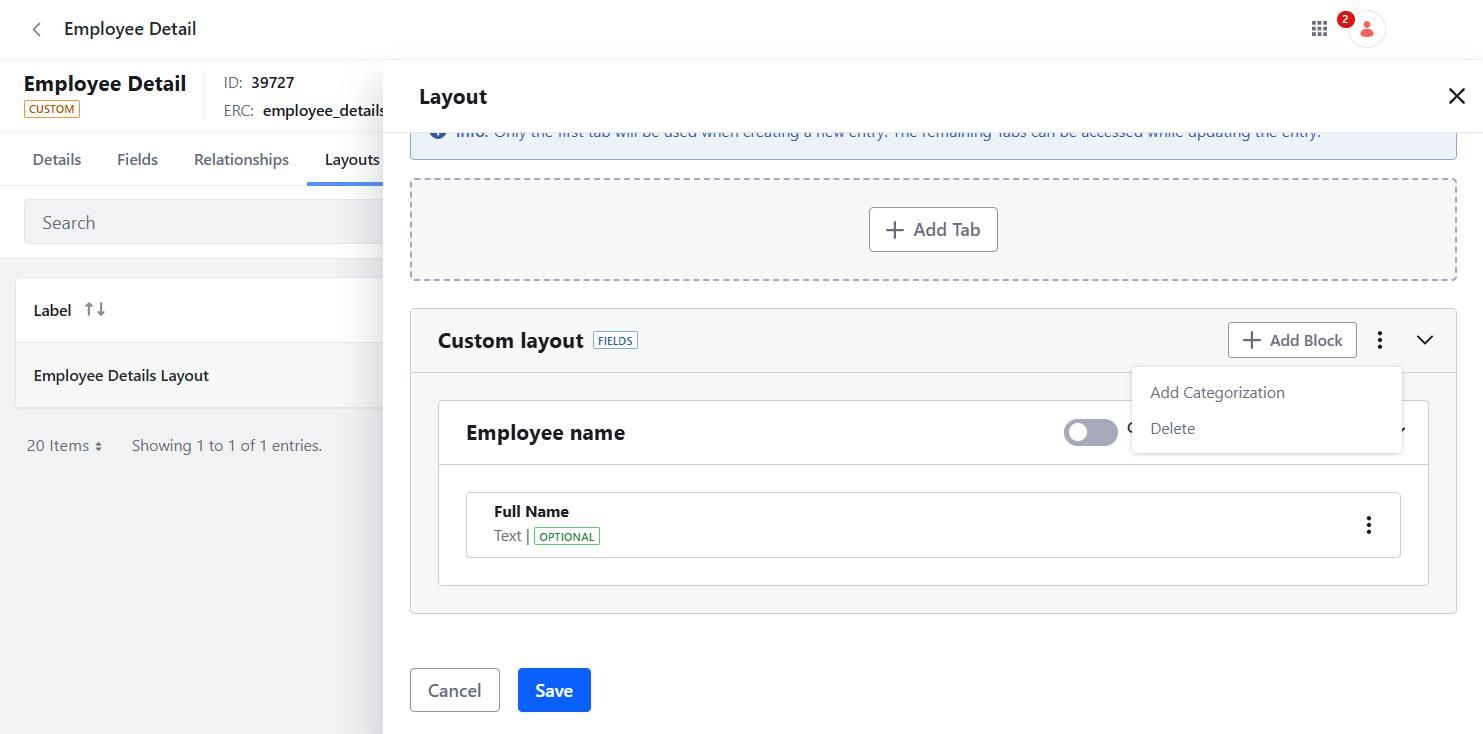Screen dimensions: 1483x734
Task: Open Custom layout kebab options menu
Action: point(1380,340)
